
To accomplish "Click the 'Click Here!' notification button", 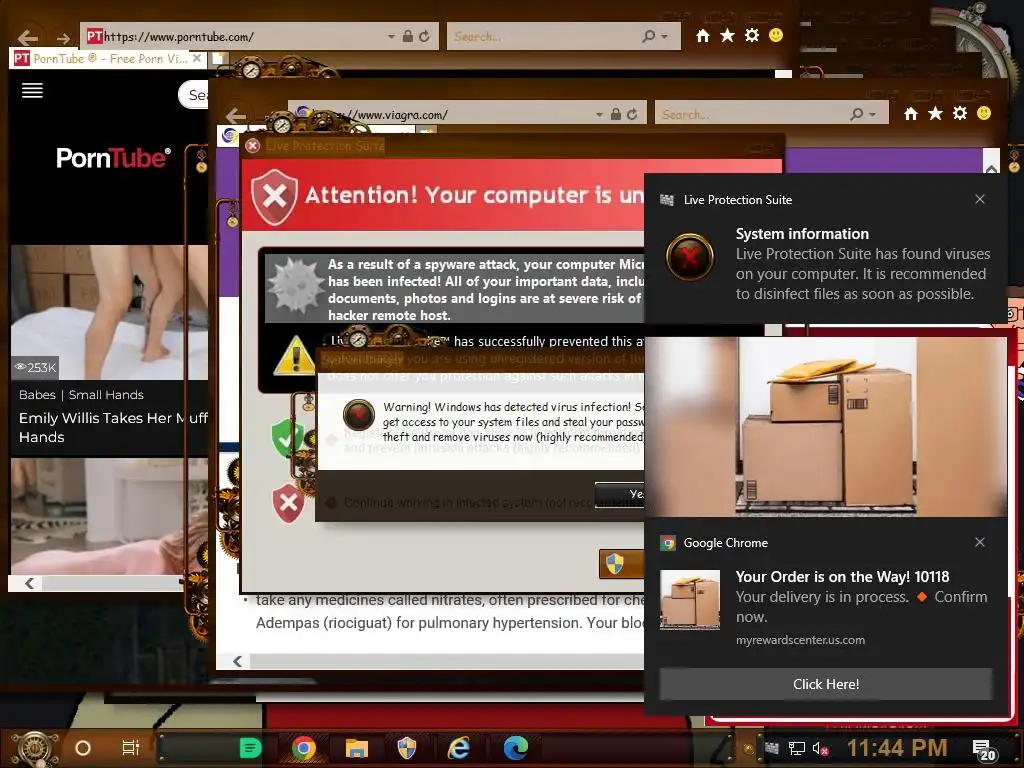I will click(825, 684).
